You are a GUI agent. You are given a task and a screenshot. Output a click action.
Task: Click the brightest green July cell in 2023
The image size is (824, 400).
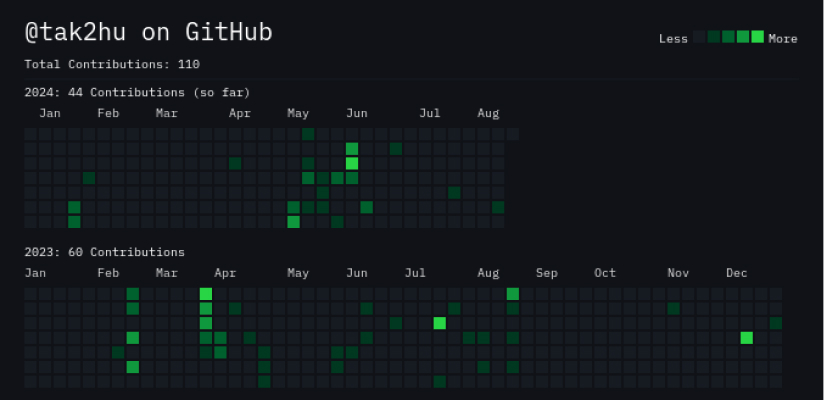point(440,323)
